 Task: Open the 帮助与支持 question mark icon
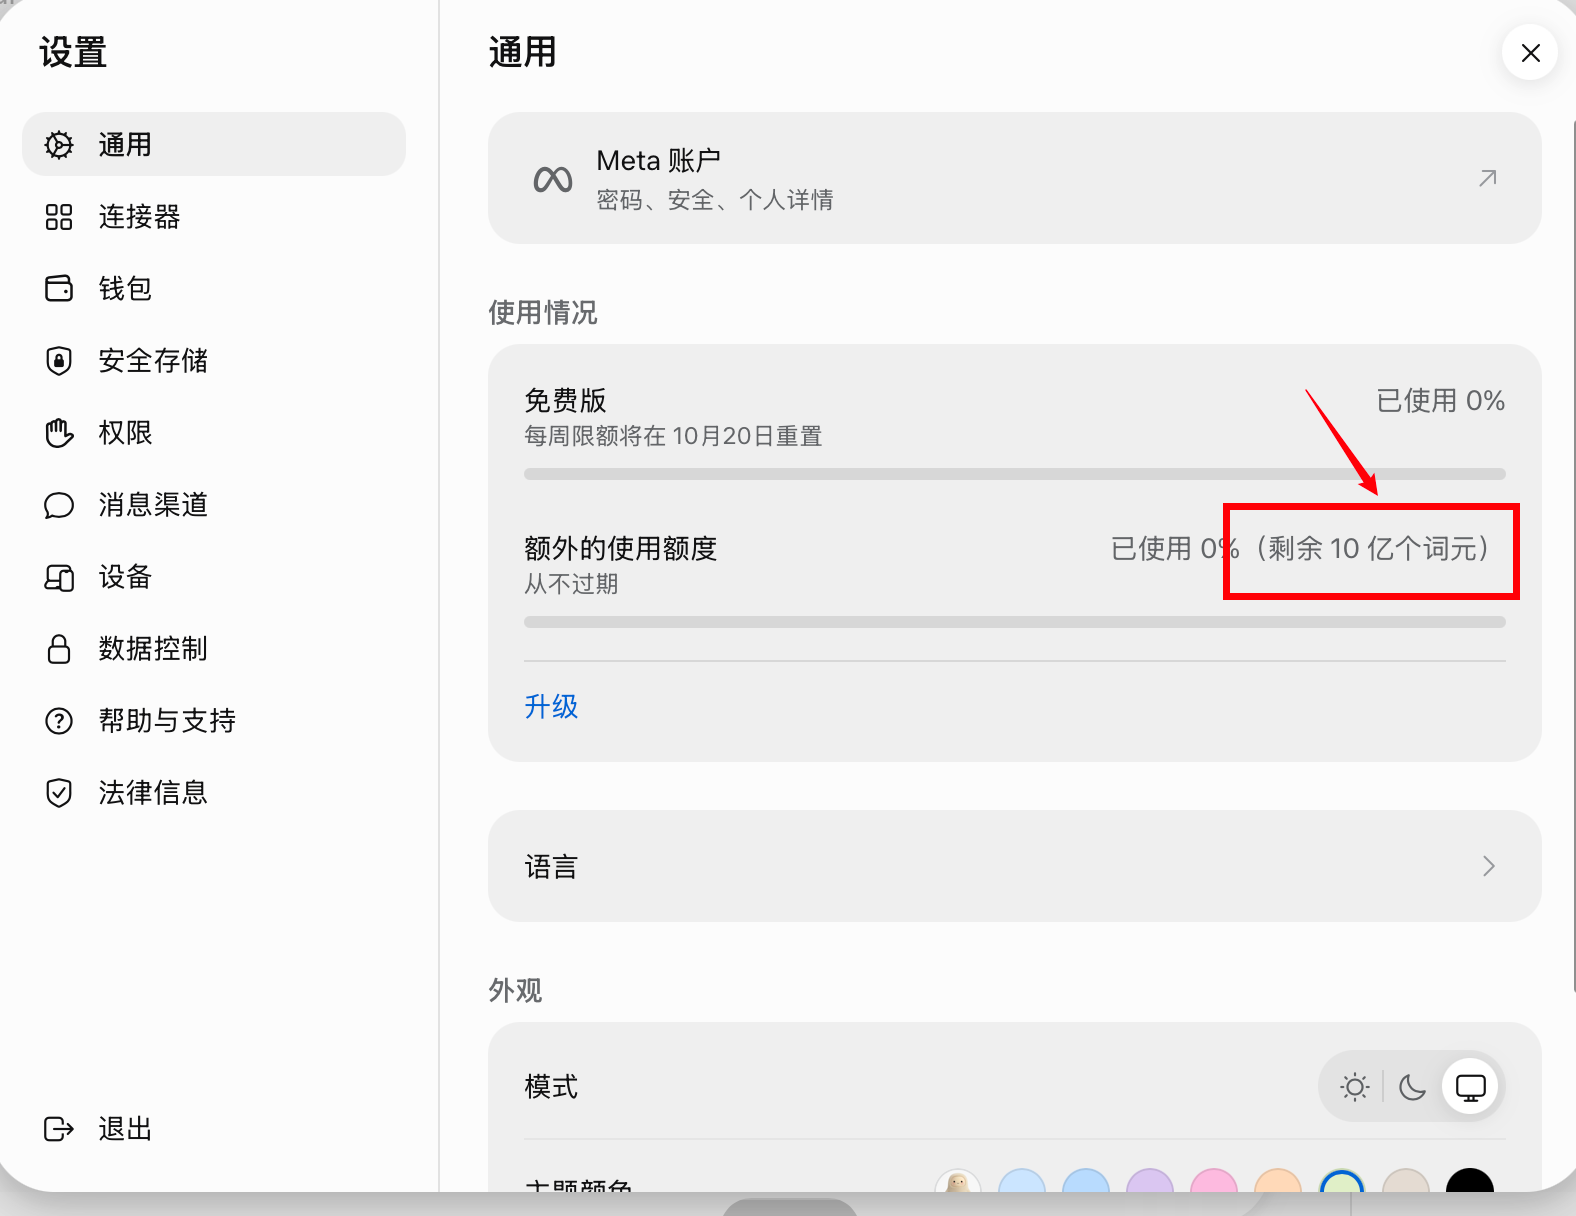point(59,721)
